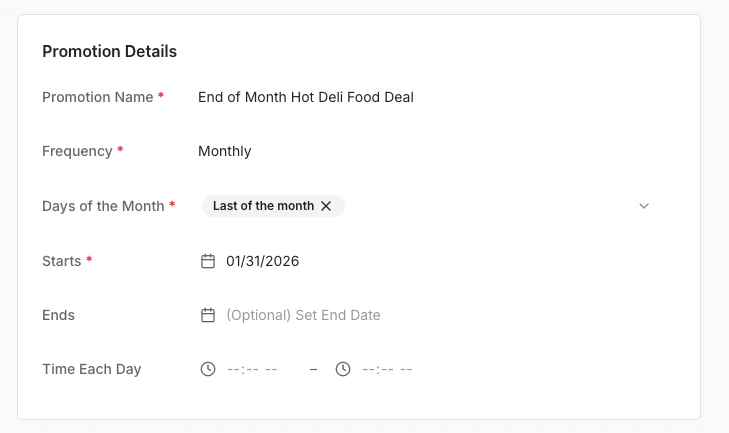The image size is (729, 433).
Task: Edit the Promotion Name text field
Action: click(306, 98)
